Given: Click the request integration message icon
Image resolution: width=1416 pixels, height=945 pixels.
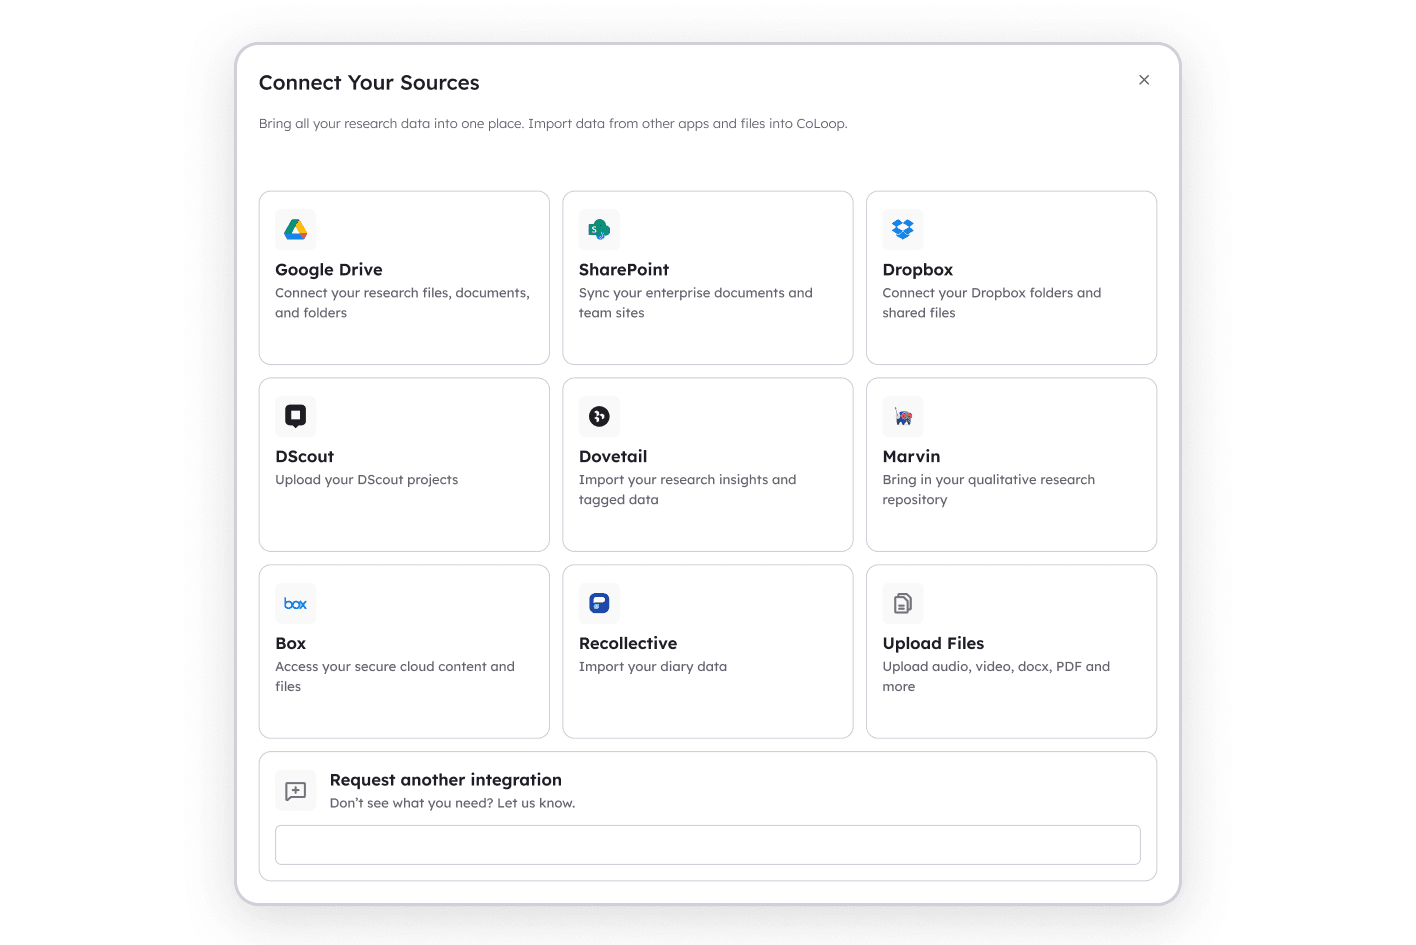Looking at the screenshot, I should pyautogui.click(x=295, y=791).
